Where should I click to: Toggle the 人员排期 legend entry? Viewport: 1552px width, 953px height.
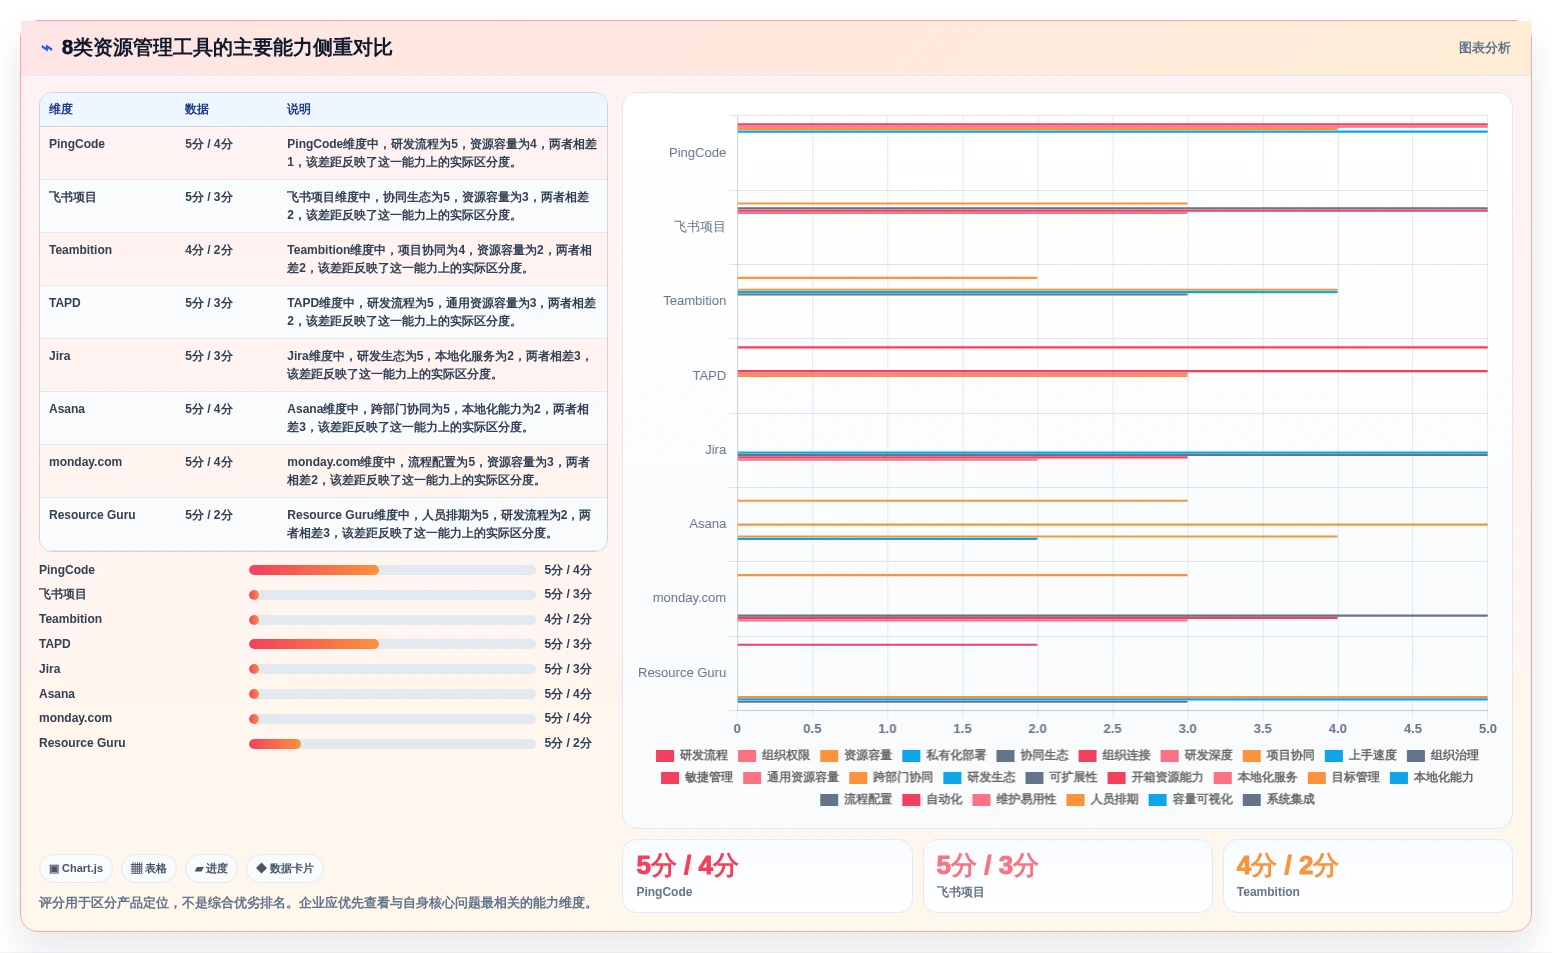[1102, 799]
